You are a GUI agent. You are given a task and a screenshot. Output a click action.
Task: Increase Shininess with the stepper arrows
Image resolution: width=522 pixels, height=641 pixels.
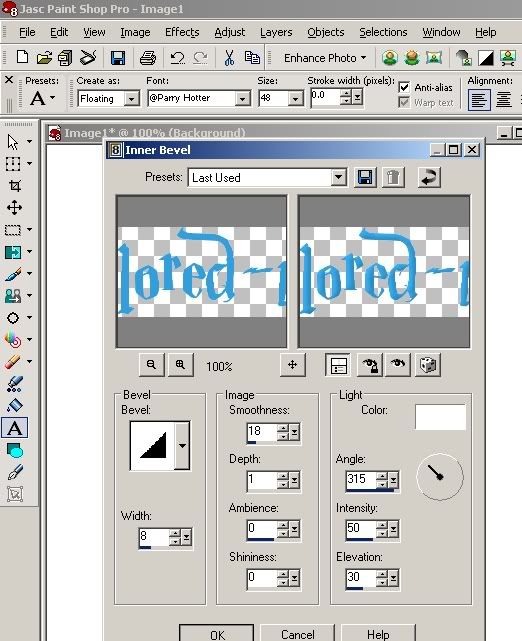pos(283,574)
